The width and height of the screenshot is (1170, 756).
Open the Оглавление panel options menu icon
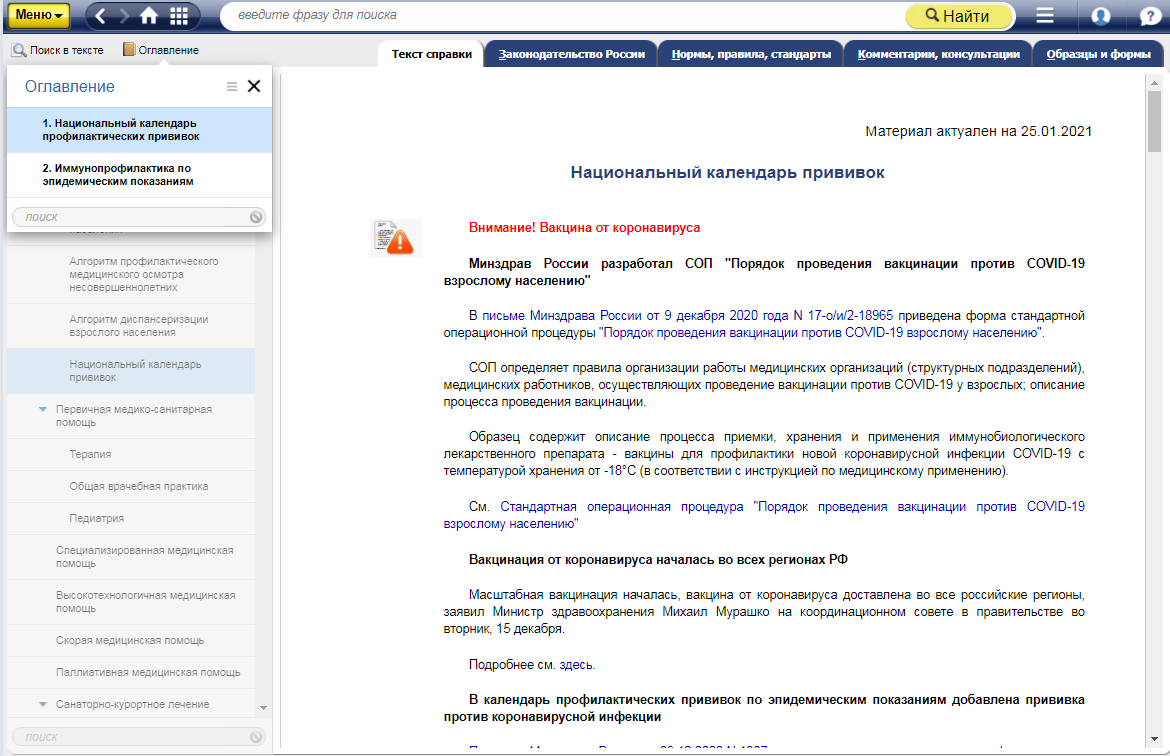click(232, 87)
